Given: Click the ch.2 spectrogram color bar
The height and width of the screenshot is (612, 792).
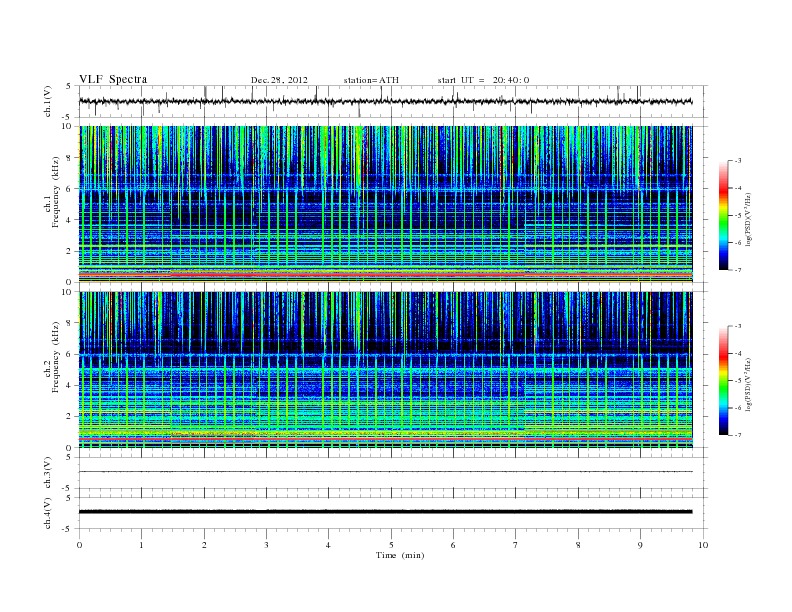Looking at the screenshot, I should pos(723,381).
